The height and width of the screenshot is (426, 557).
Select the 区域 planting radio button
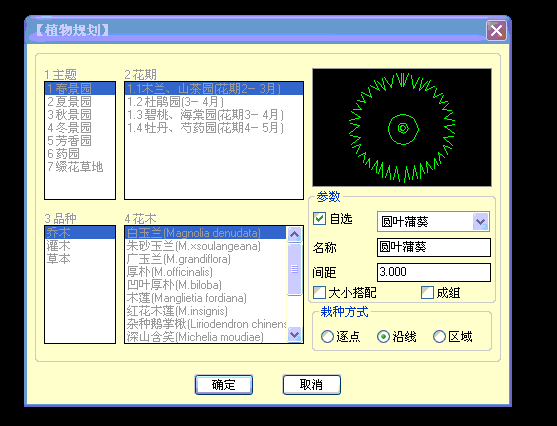(x=439, y=336)
